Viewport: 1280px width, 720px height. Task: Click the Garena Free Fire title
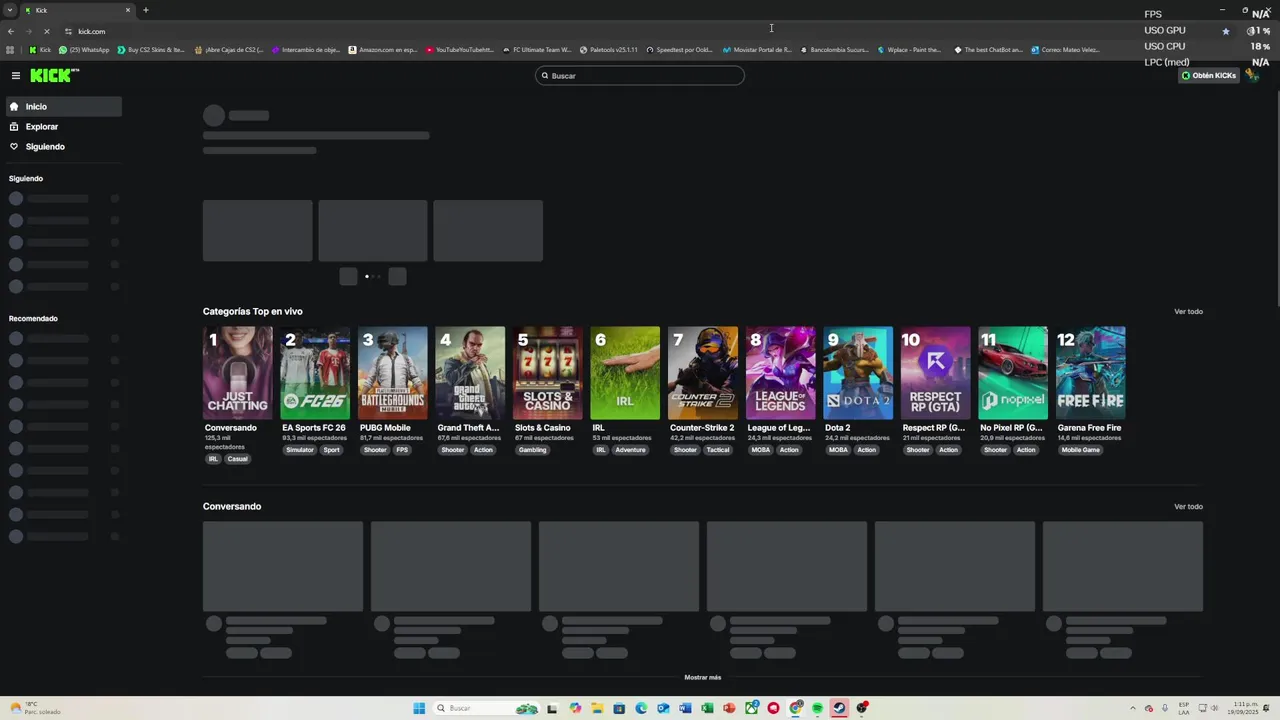coord(1089,428)
